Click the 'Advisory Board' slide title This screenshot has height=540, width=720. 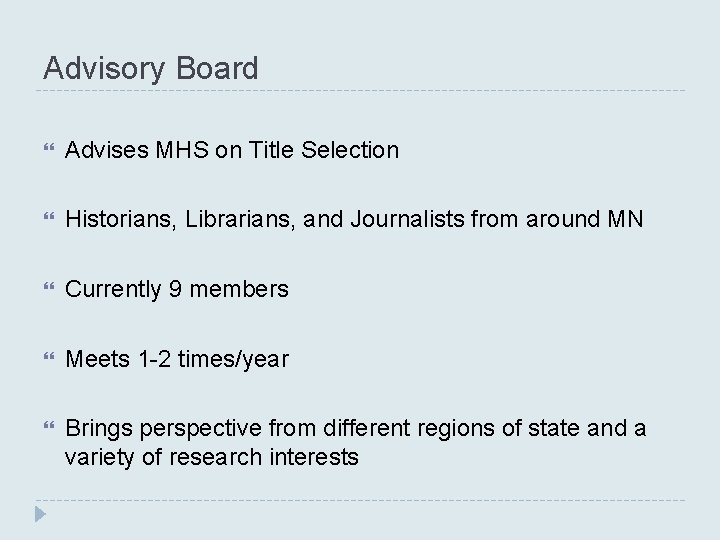[x=150, y=68]
